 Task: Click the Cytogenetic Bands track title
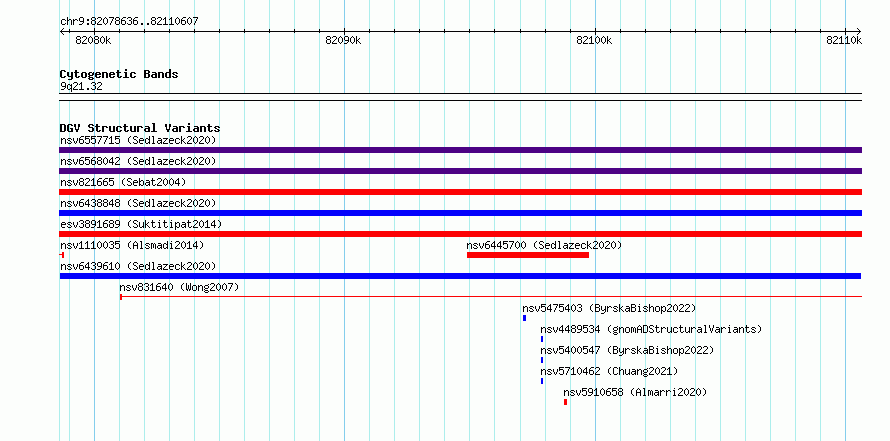click(119, 74)
